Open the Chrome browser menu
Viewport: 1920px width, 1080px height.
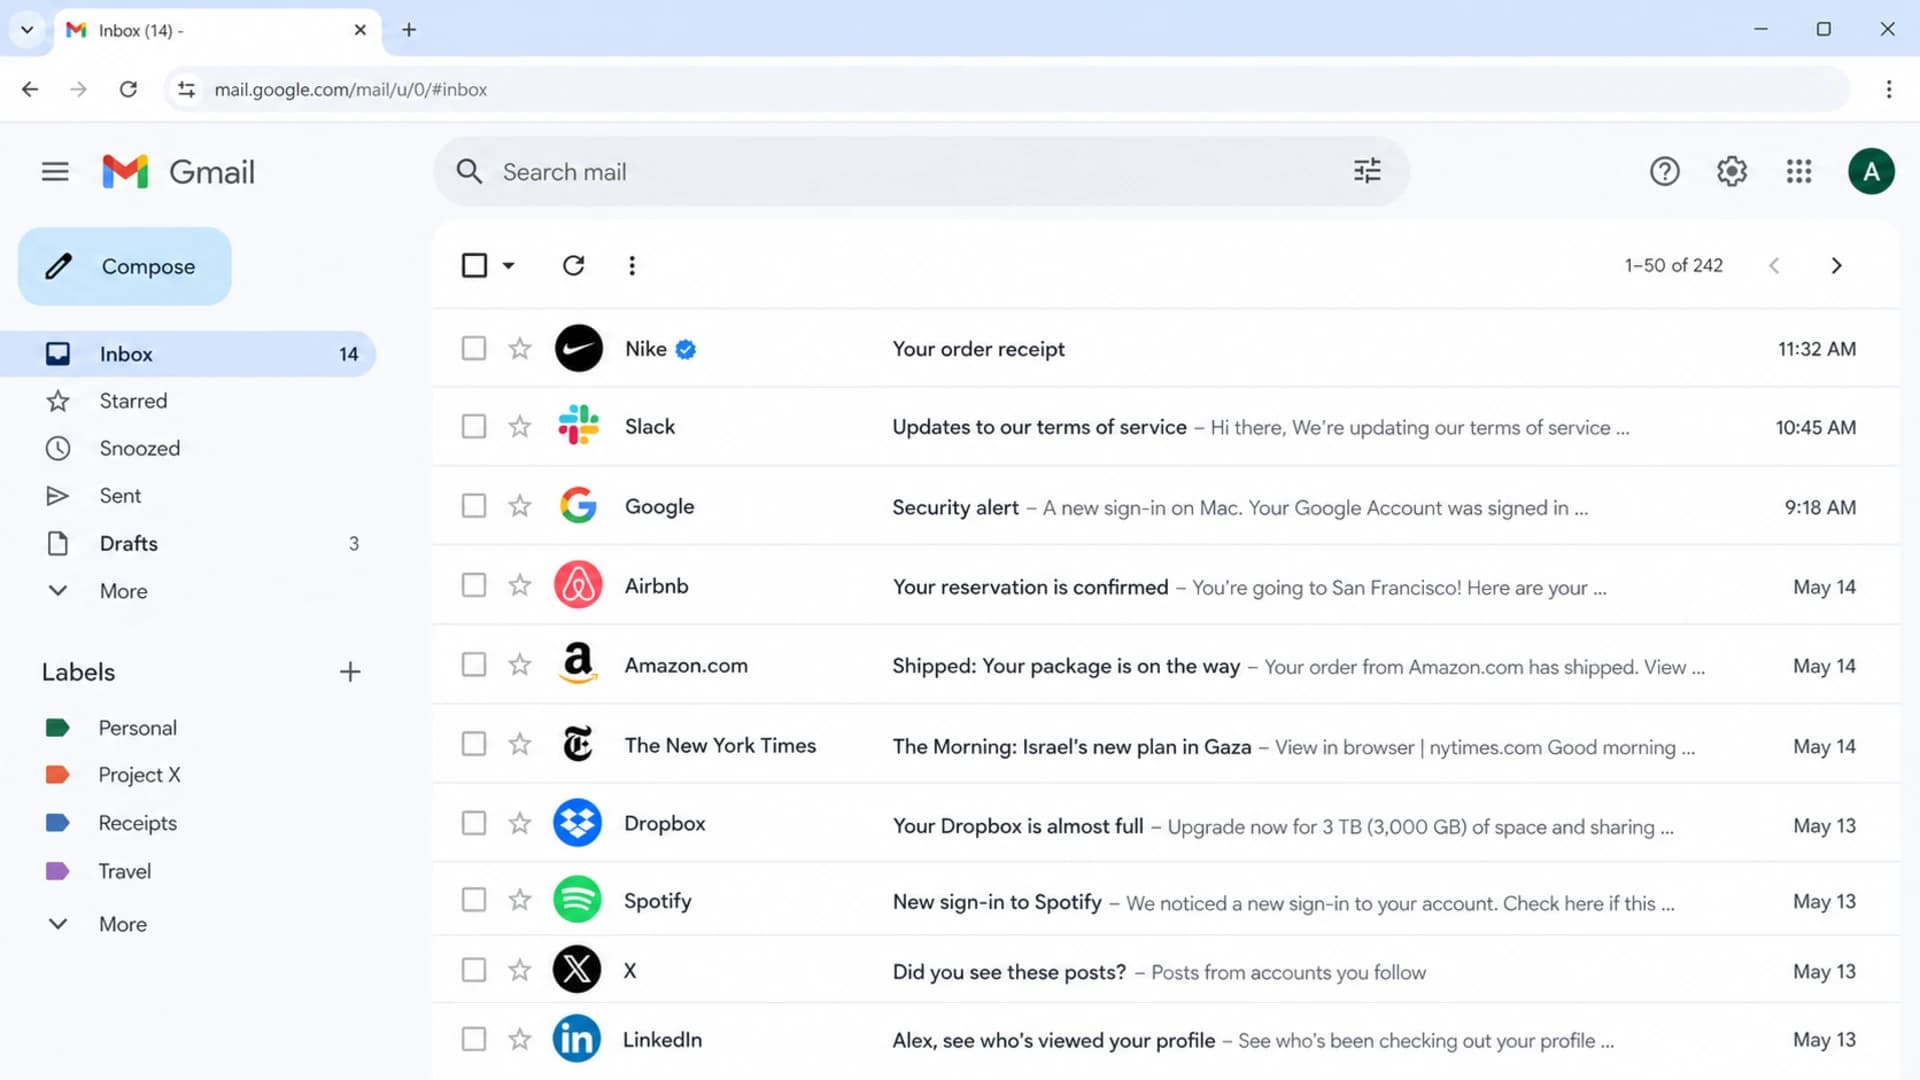pyautogui.click(x=1888, y=89)
